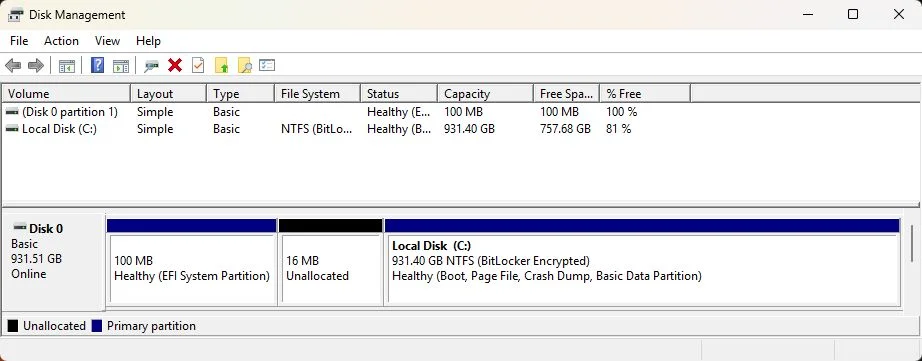
Task: Click the 931.40 GB capacity cell
Action: pos(469,129)
